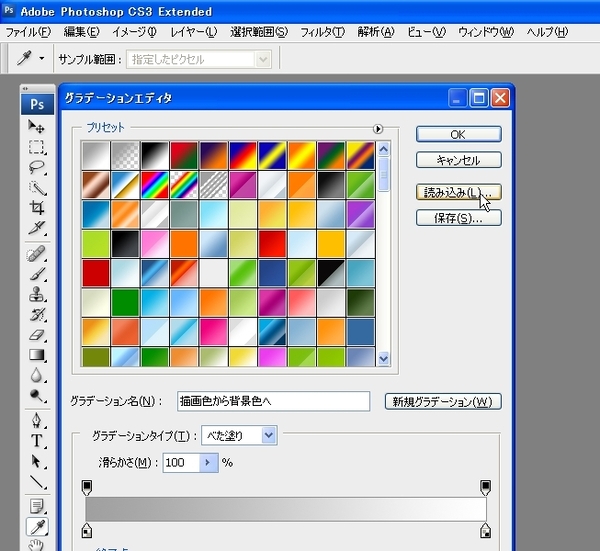
Task: Select the Horizontal Type tool
Action: (x=37, y=441)
